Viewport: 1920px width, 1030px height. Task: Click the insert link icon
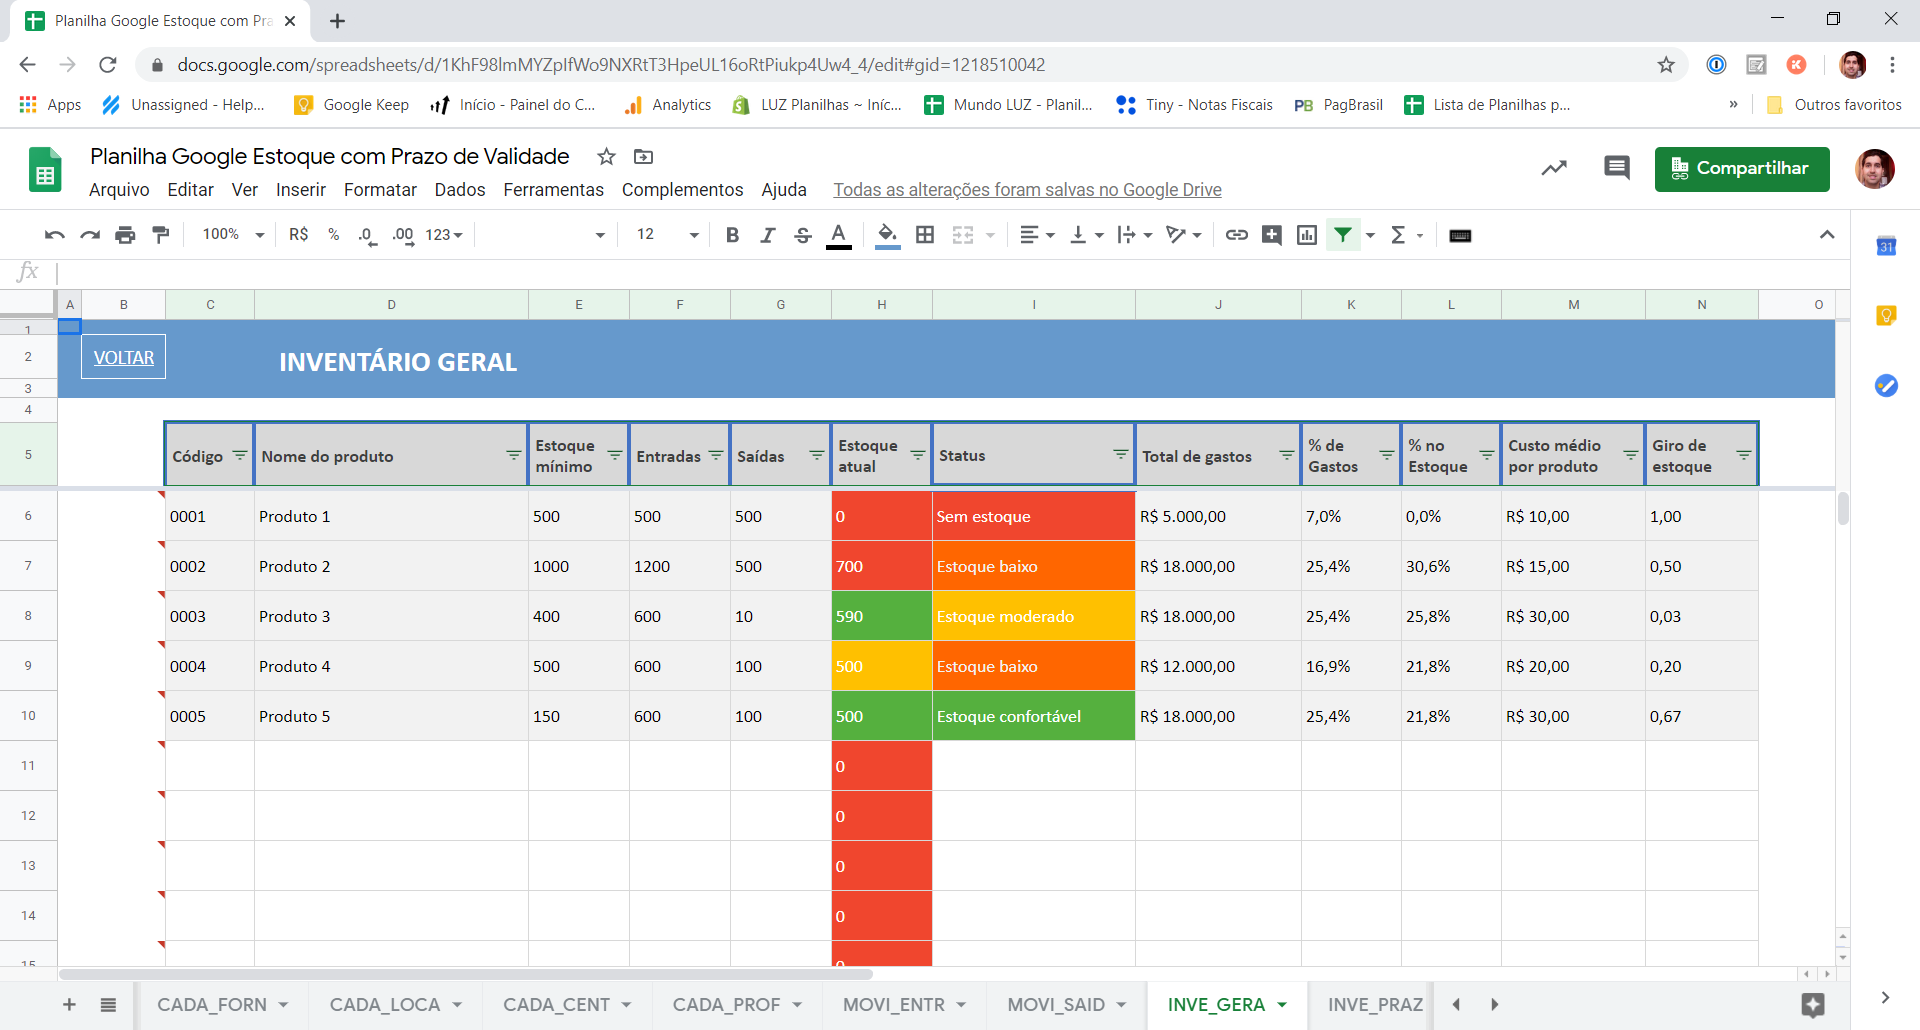(1237, 235)
